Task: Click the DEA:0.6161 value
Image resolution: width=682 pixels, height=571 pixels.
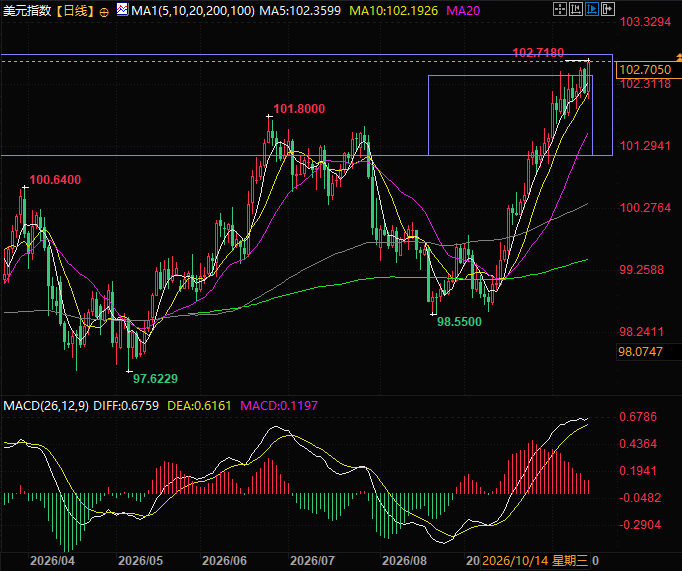Action: coord(199,406)
